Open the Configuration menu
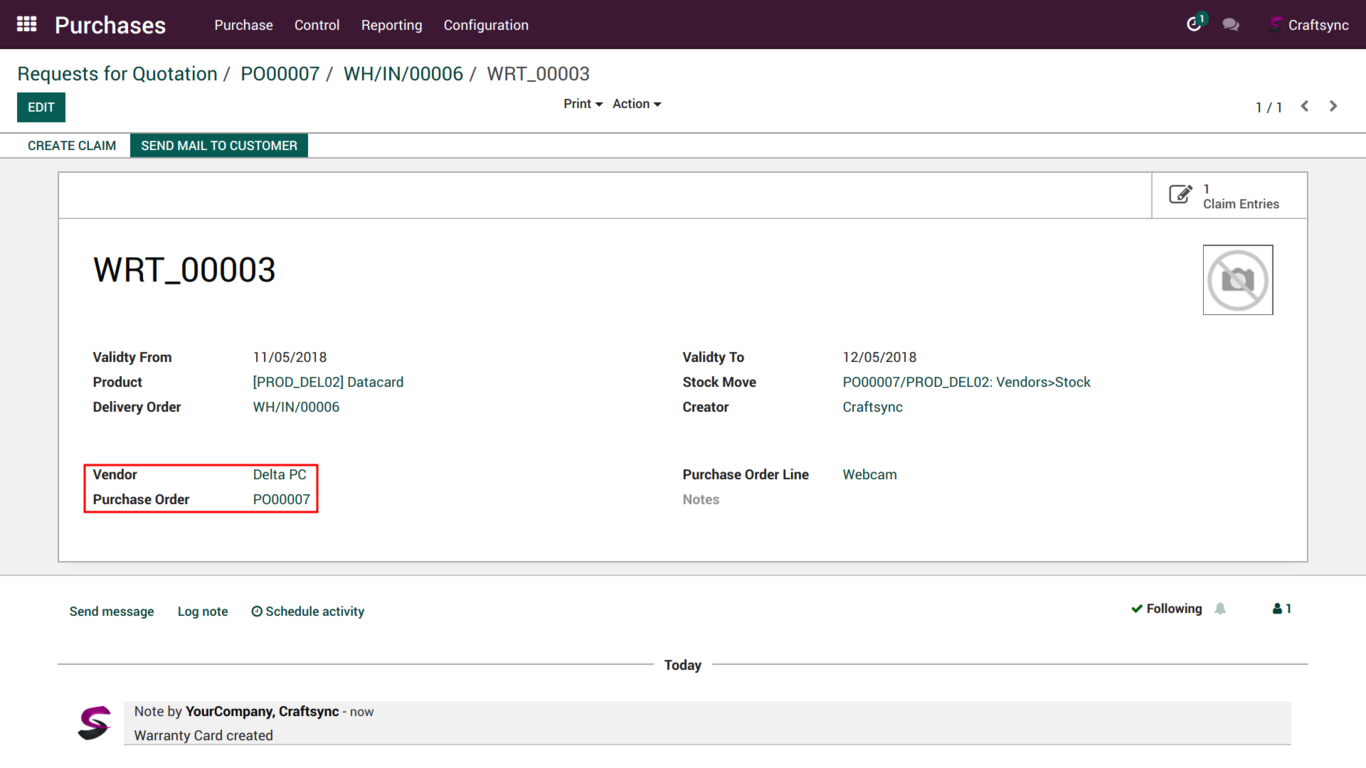Image resolution: width=1366 pixels, height=768 pixels. 486,25
